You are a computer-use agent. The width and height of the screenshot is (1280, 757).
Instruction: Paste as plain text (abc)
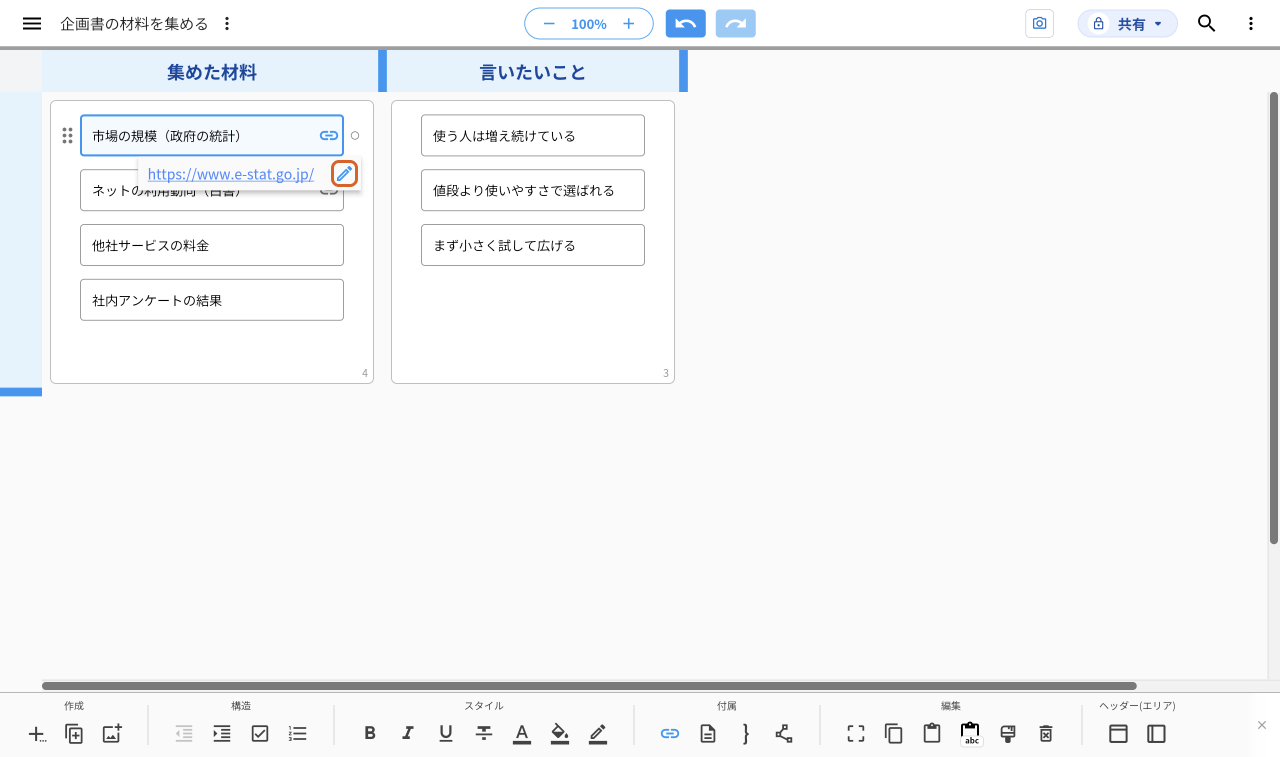[970, 734]
